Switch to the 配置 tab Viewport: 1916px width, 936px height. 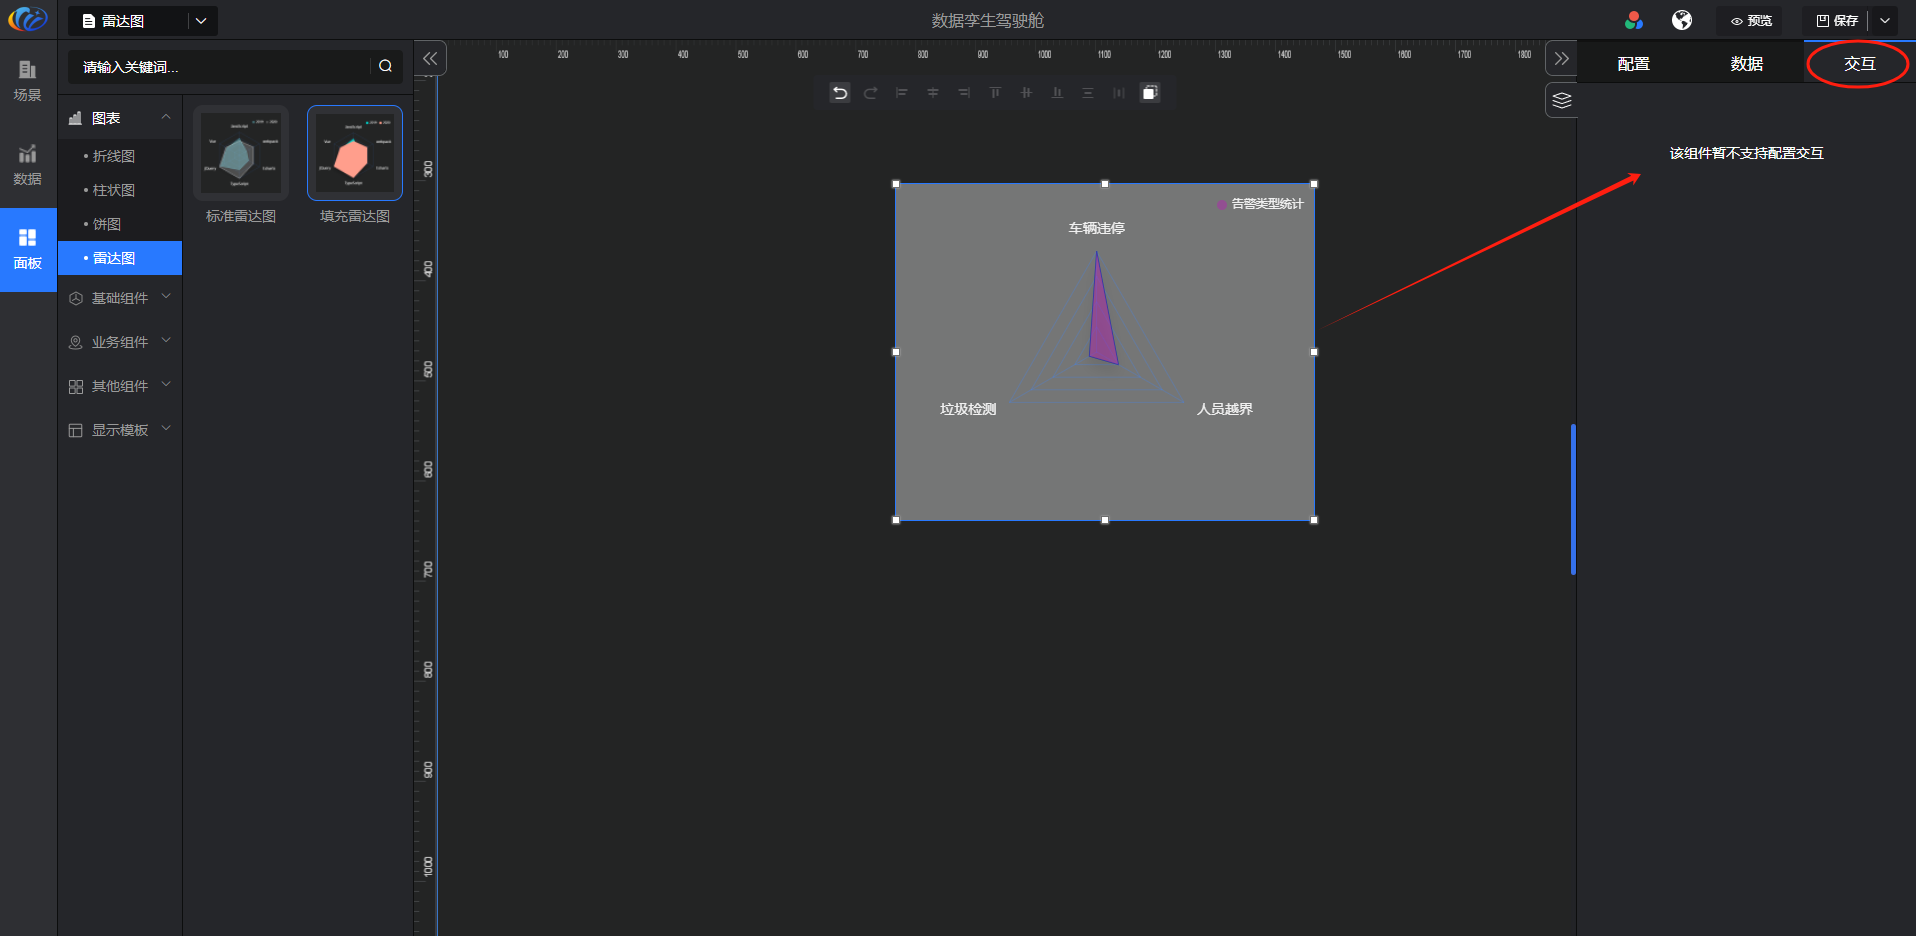tap(1633, 64)
